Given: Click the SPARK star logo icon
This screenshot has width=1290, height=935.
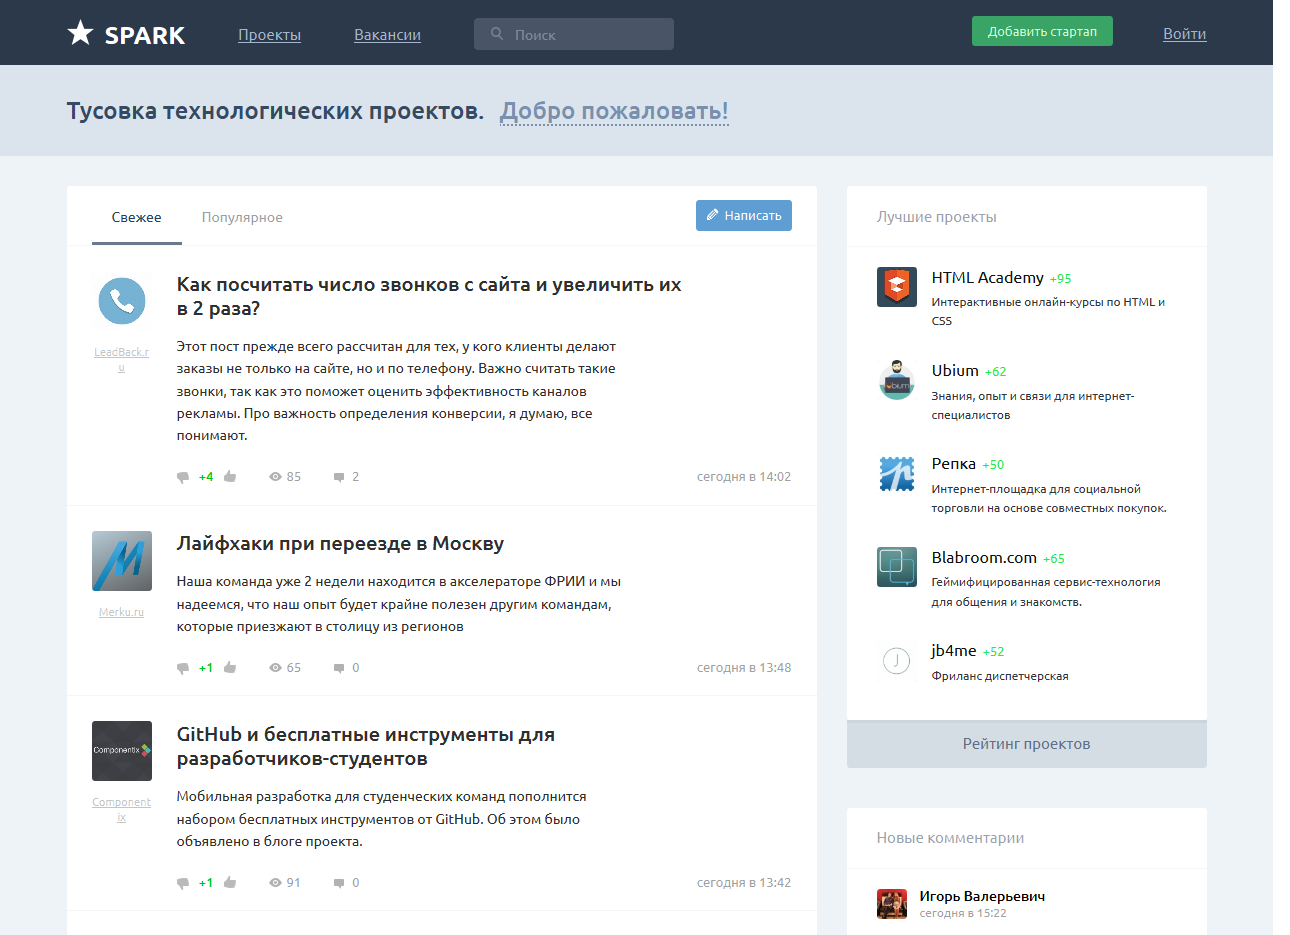Looking at the screenshot, I should 78,31.
